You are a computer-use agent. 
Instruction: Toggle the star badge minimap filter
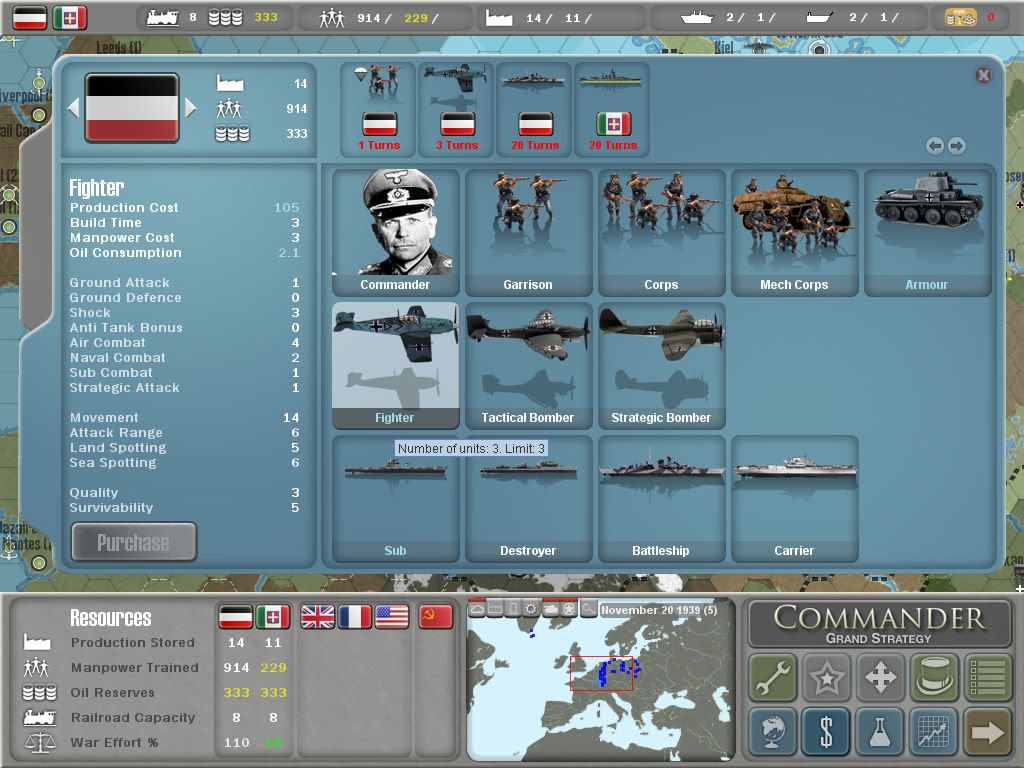coord(569,609)
